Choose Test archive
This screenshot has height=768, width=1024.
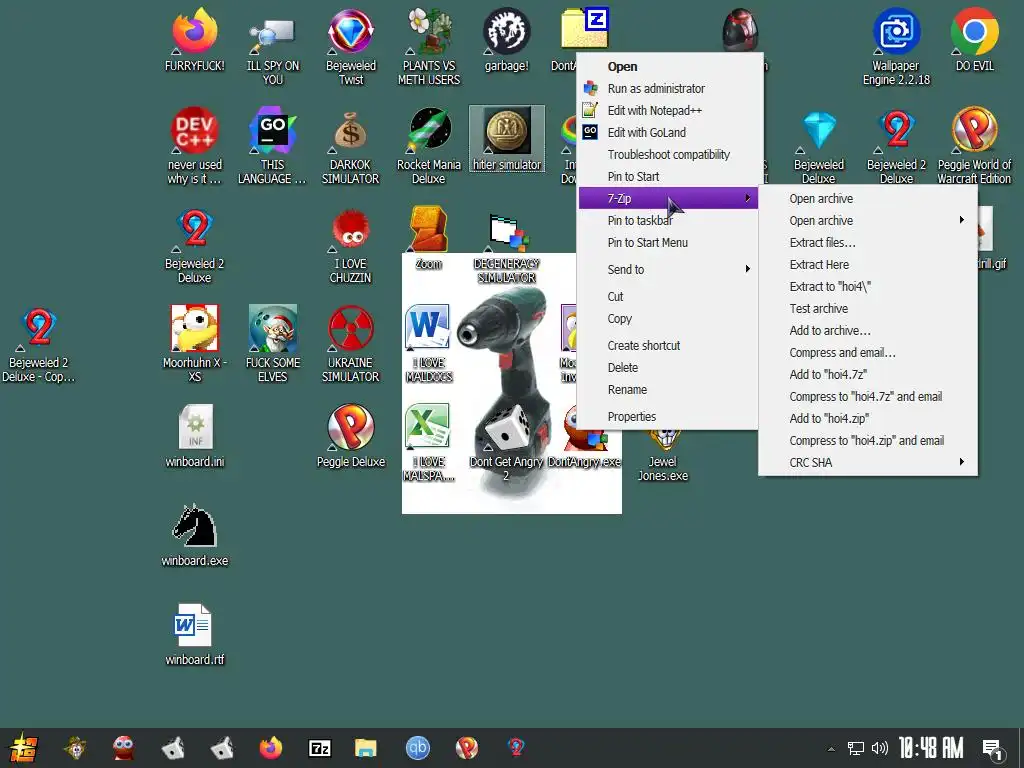(868, 308)
